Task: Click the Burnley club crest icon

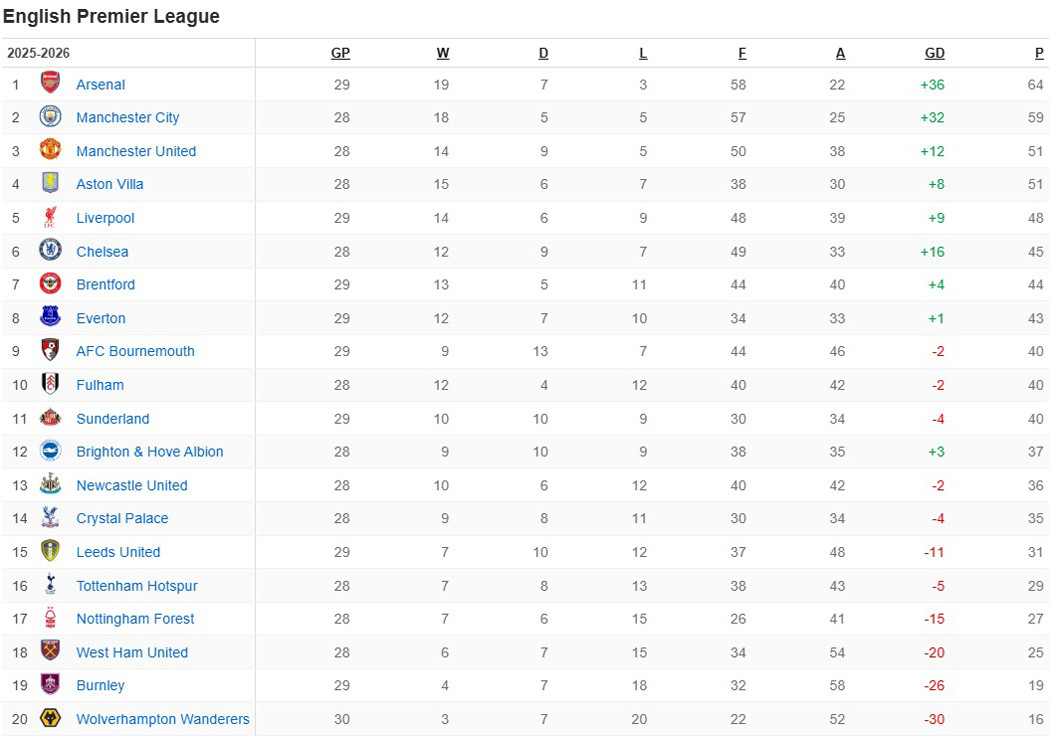Action: pyautogui.click(x=50, y=685)
